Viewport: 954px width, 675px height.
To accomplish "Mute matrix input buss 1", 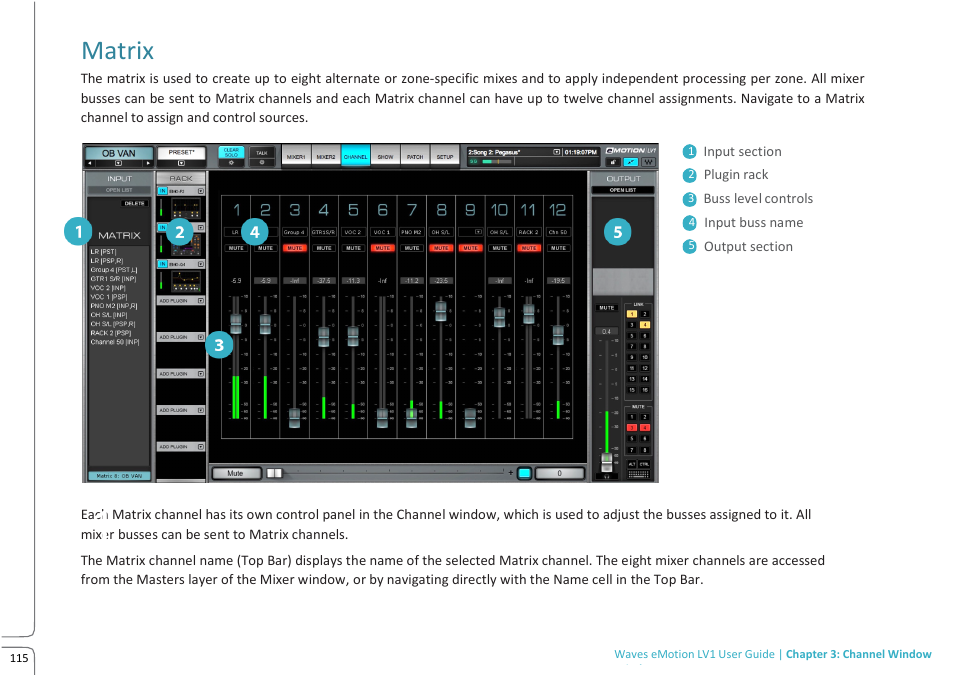I will pyautogui.click(x=236, y=248).
